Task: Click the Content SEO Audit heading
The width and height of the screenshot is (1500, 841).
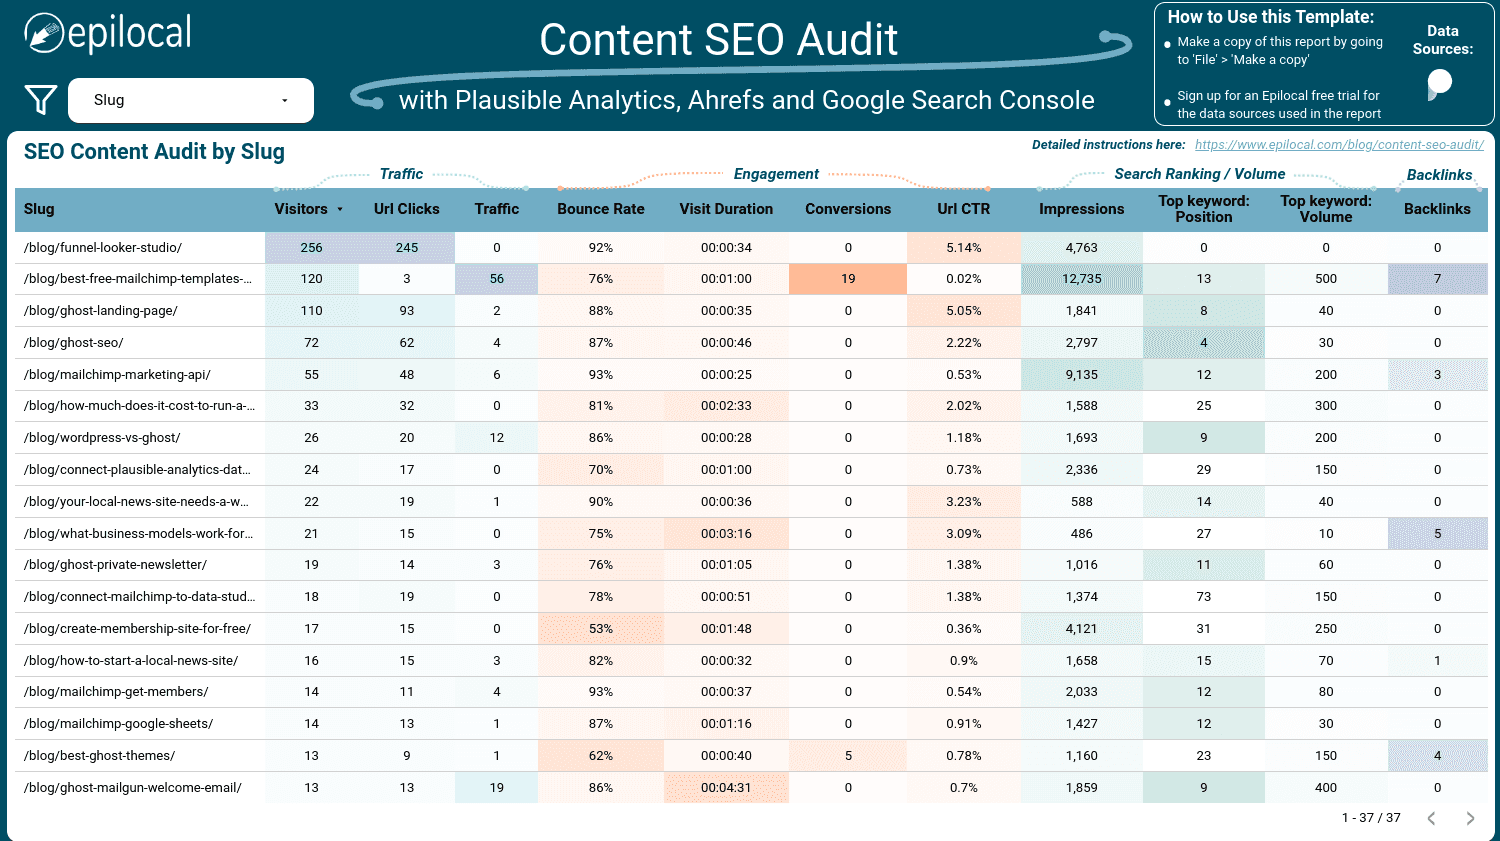Action: pyautogui.click(x=718, y=41)
